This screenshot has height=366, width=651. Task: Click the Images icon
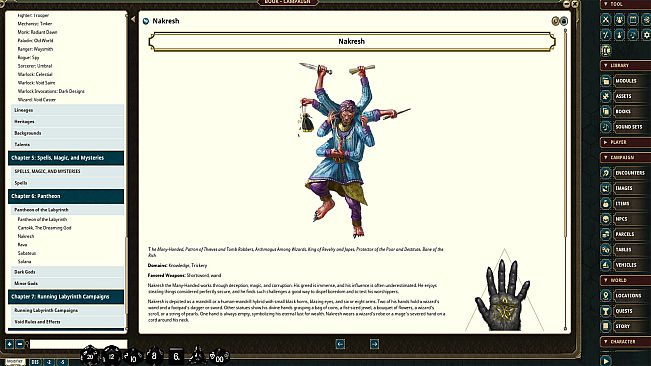pos(606,188)
